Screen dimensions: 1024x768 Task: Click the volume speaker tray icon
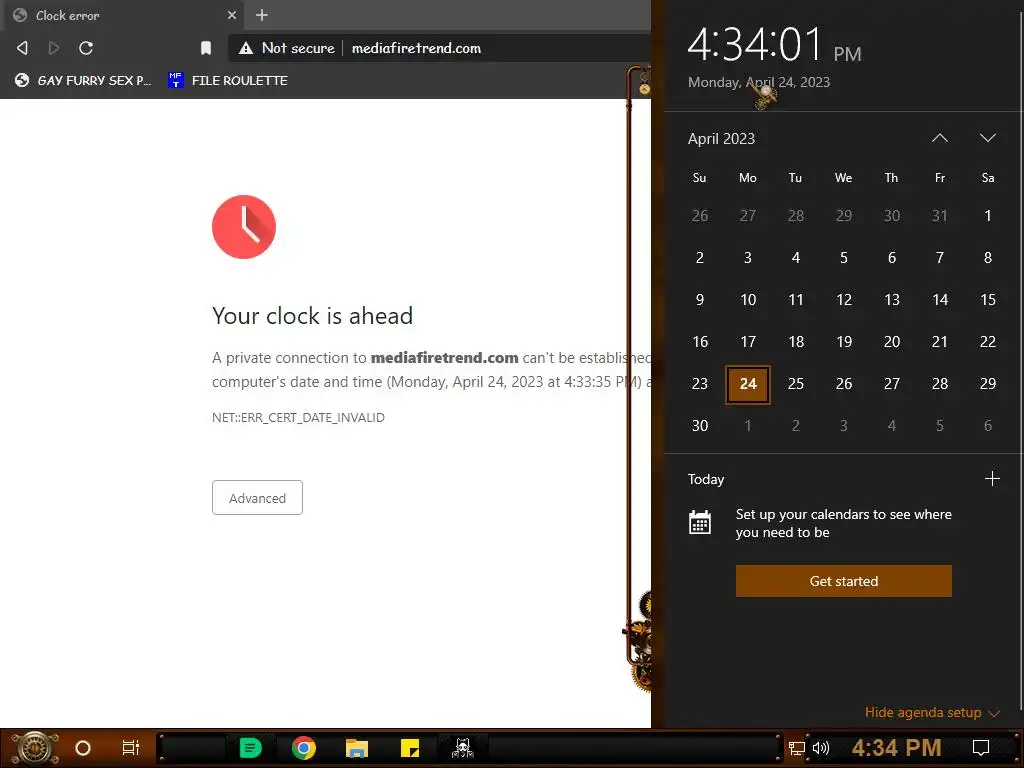[x=820, y=748]
